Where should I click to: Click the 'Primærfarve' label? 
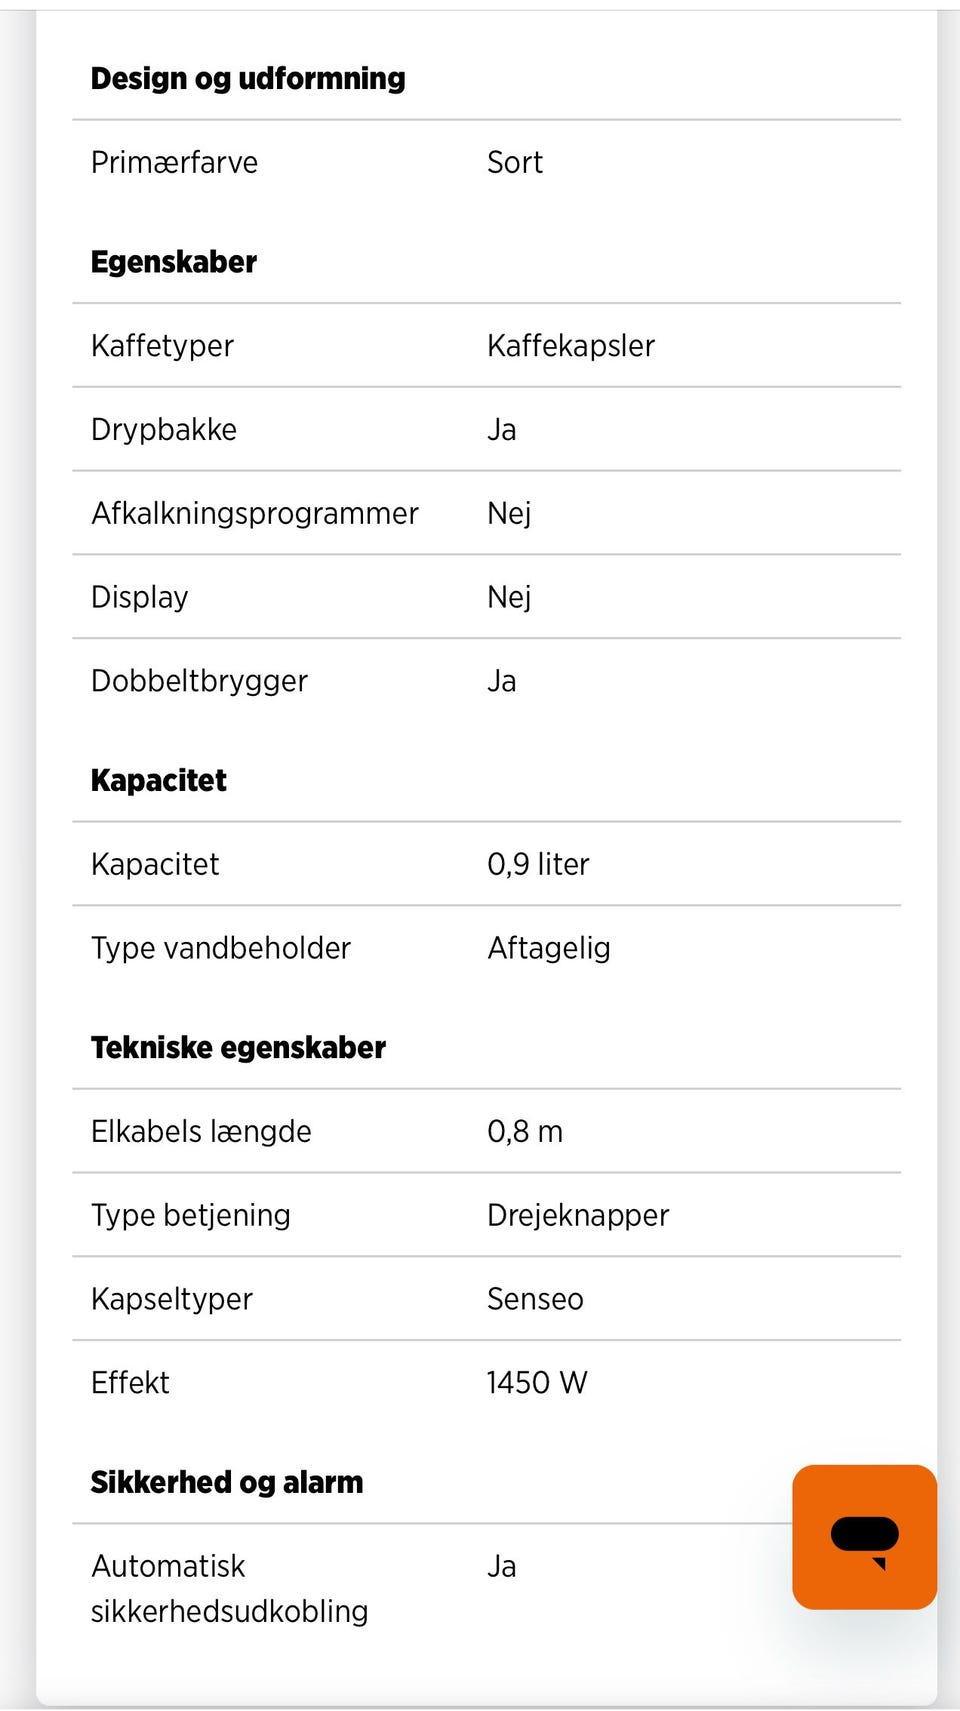(174, 162)
